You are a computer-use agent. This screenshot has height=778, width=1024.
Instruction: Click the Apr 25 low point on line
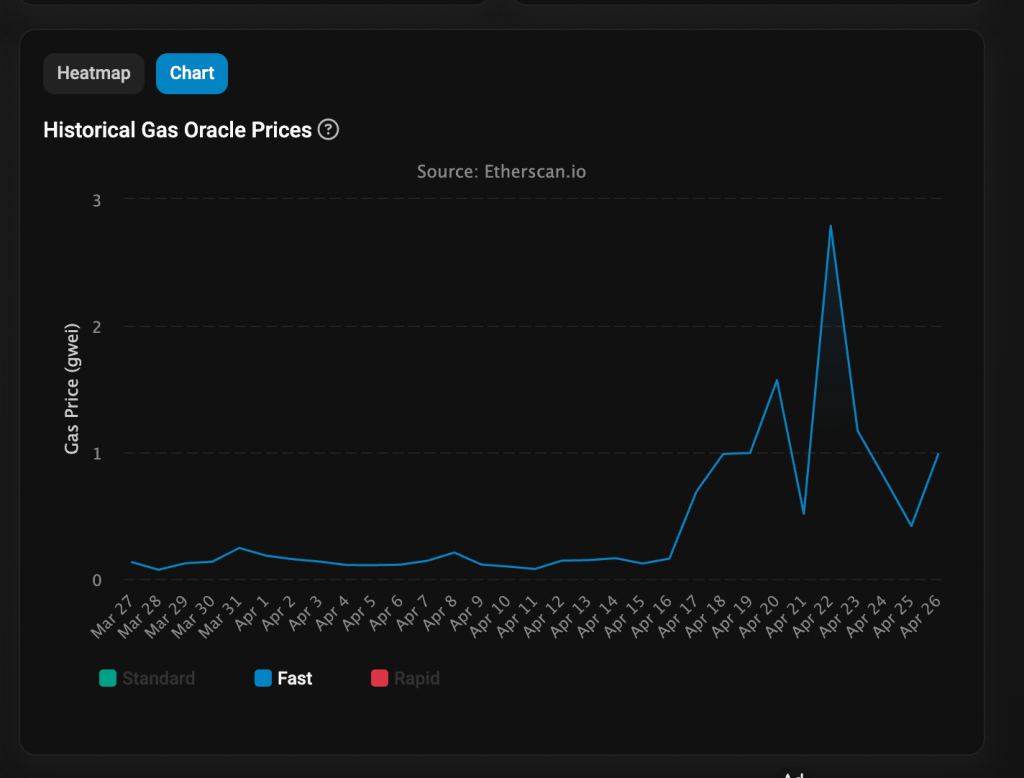point(911,526)
